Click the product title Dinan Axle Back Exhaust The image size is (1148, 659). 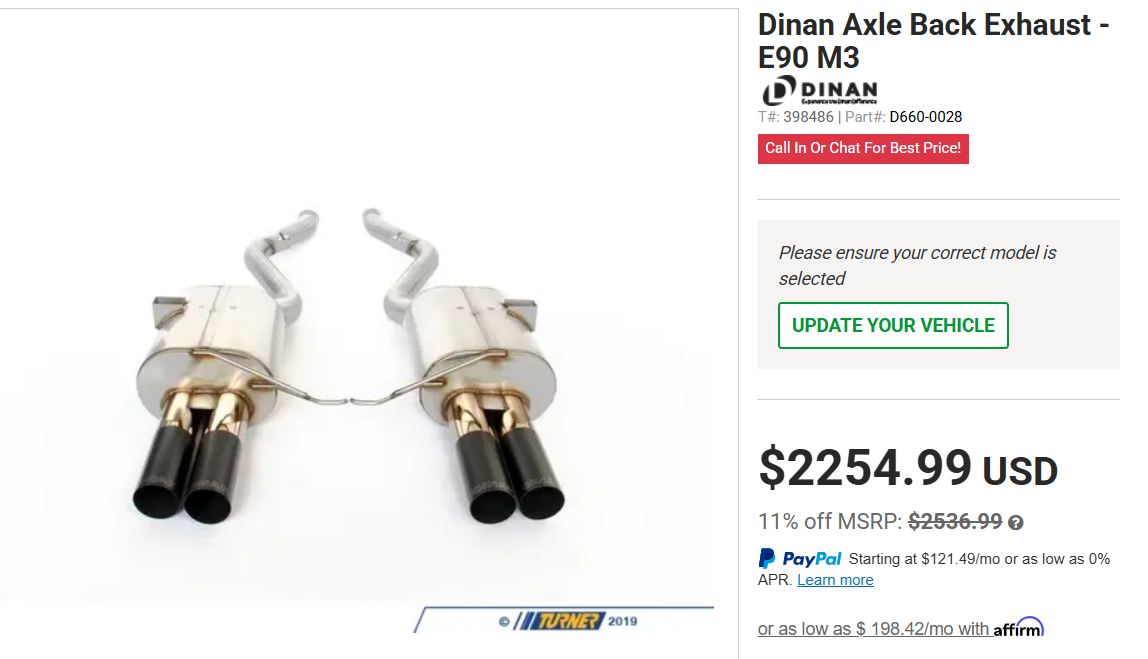(933, 41)
